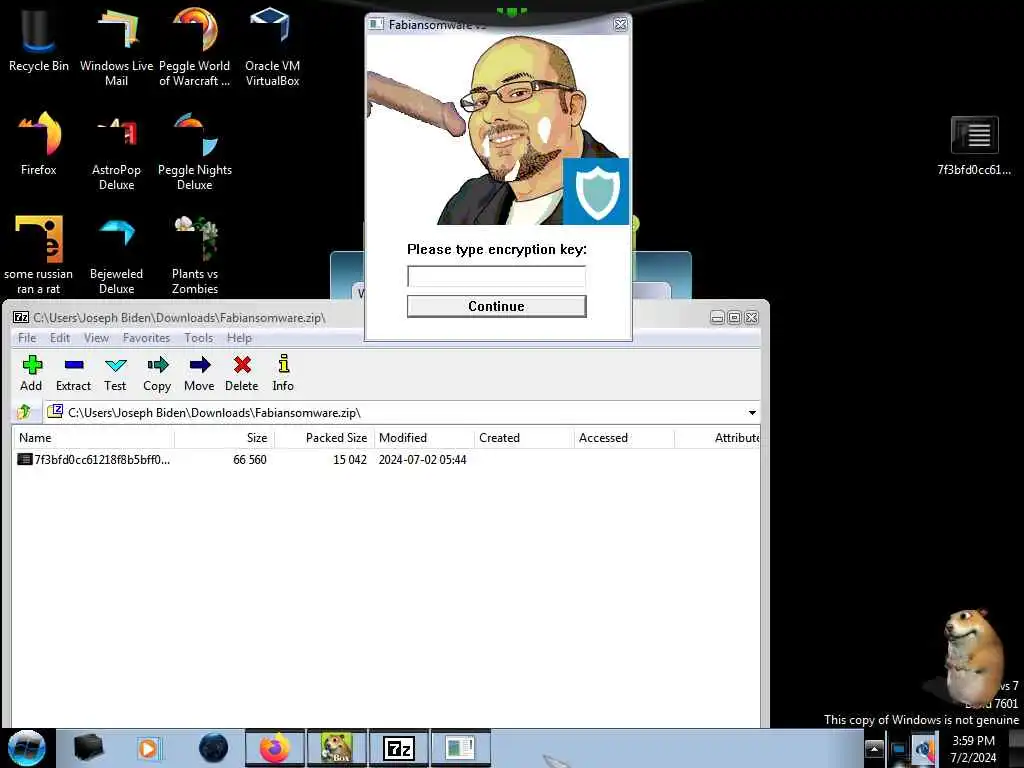This screenshot has width=1024, height=768.
Task: Sort by the Modified column header
Action: [424, 438]
